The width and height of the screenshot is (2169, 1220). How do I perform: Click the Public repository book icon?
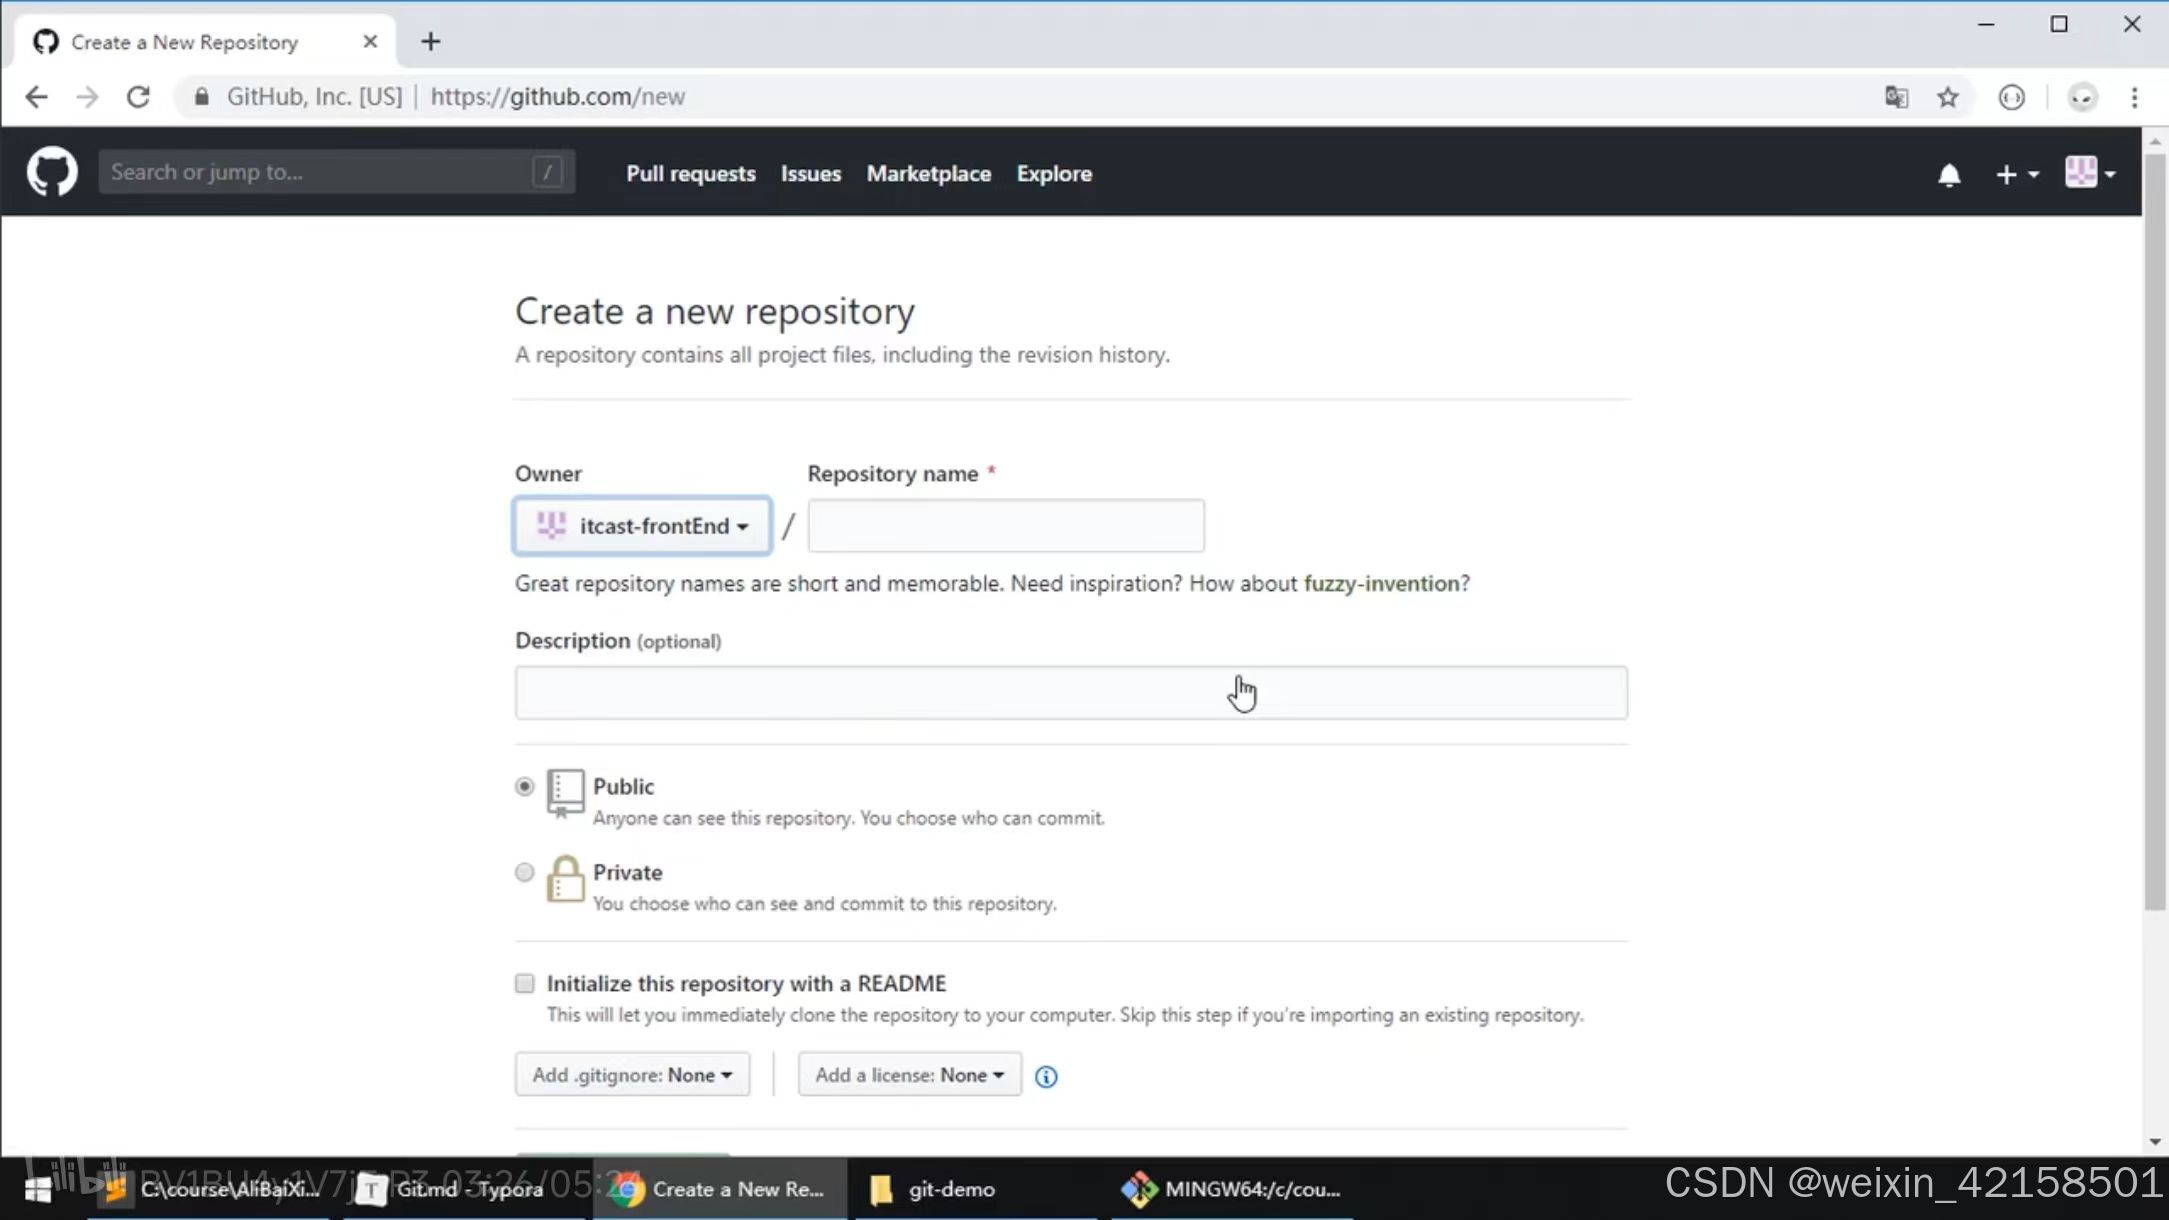(x=565, y=792)
